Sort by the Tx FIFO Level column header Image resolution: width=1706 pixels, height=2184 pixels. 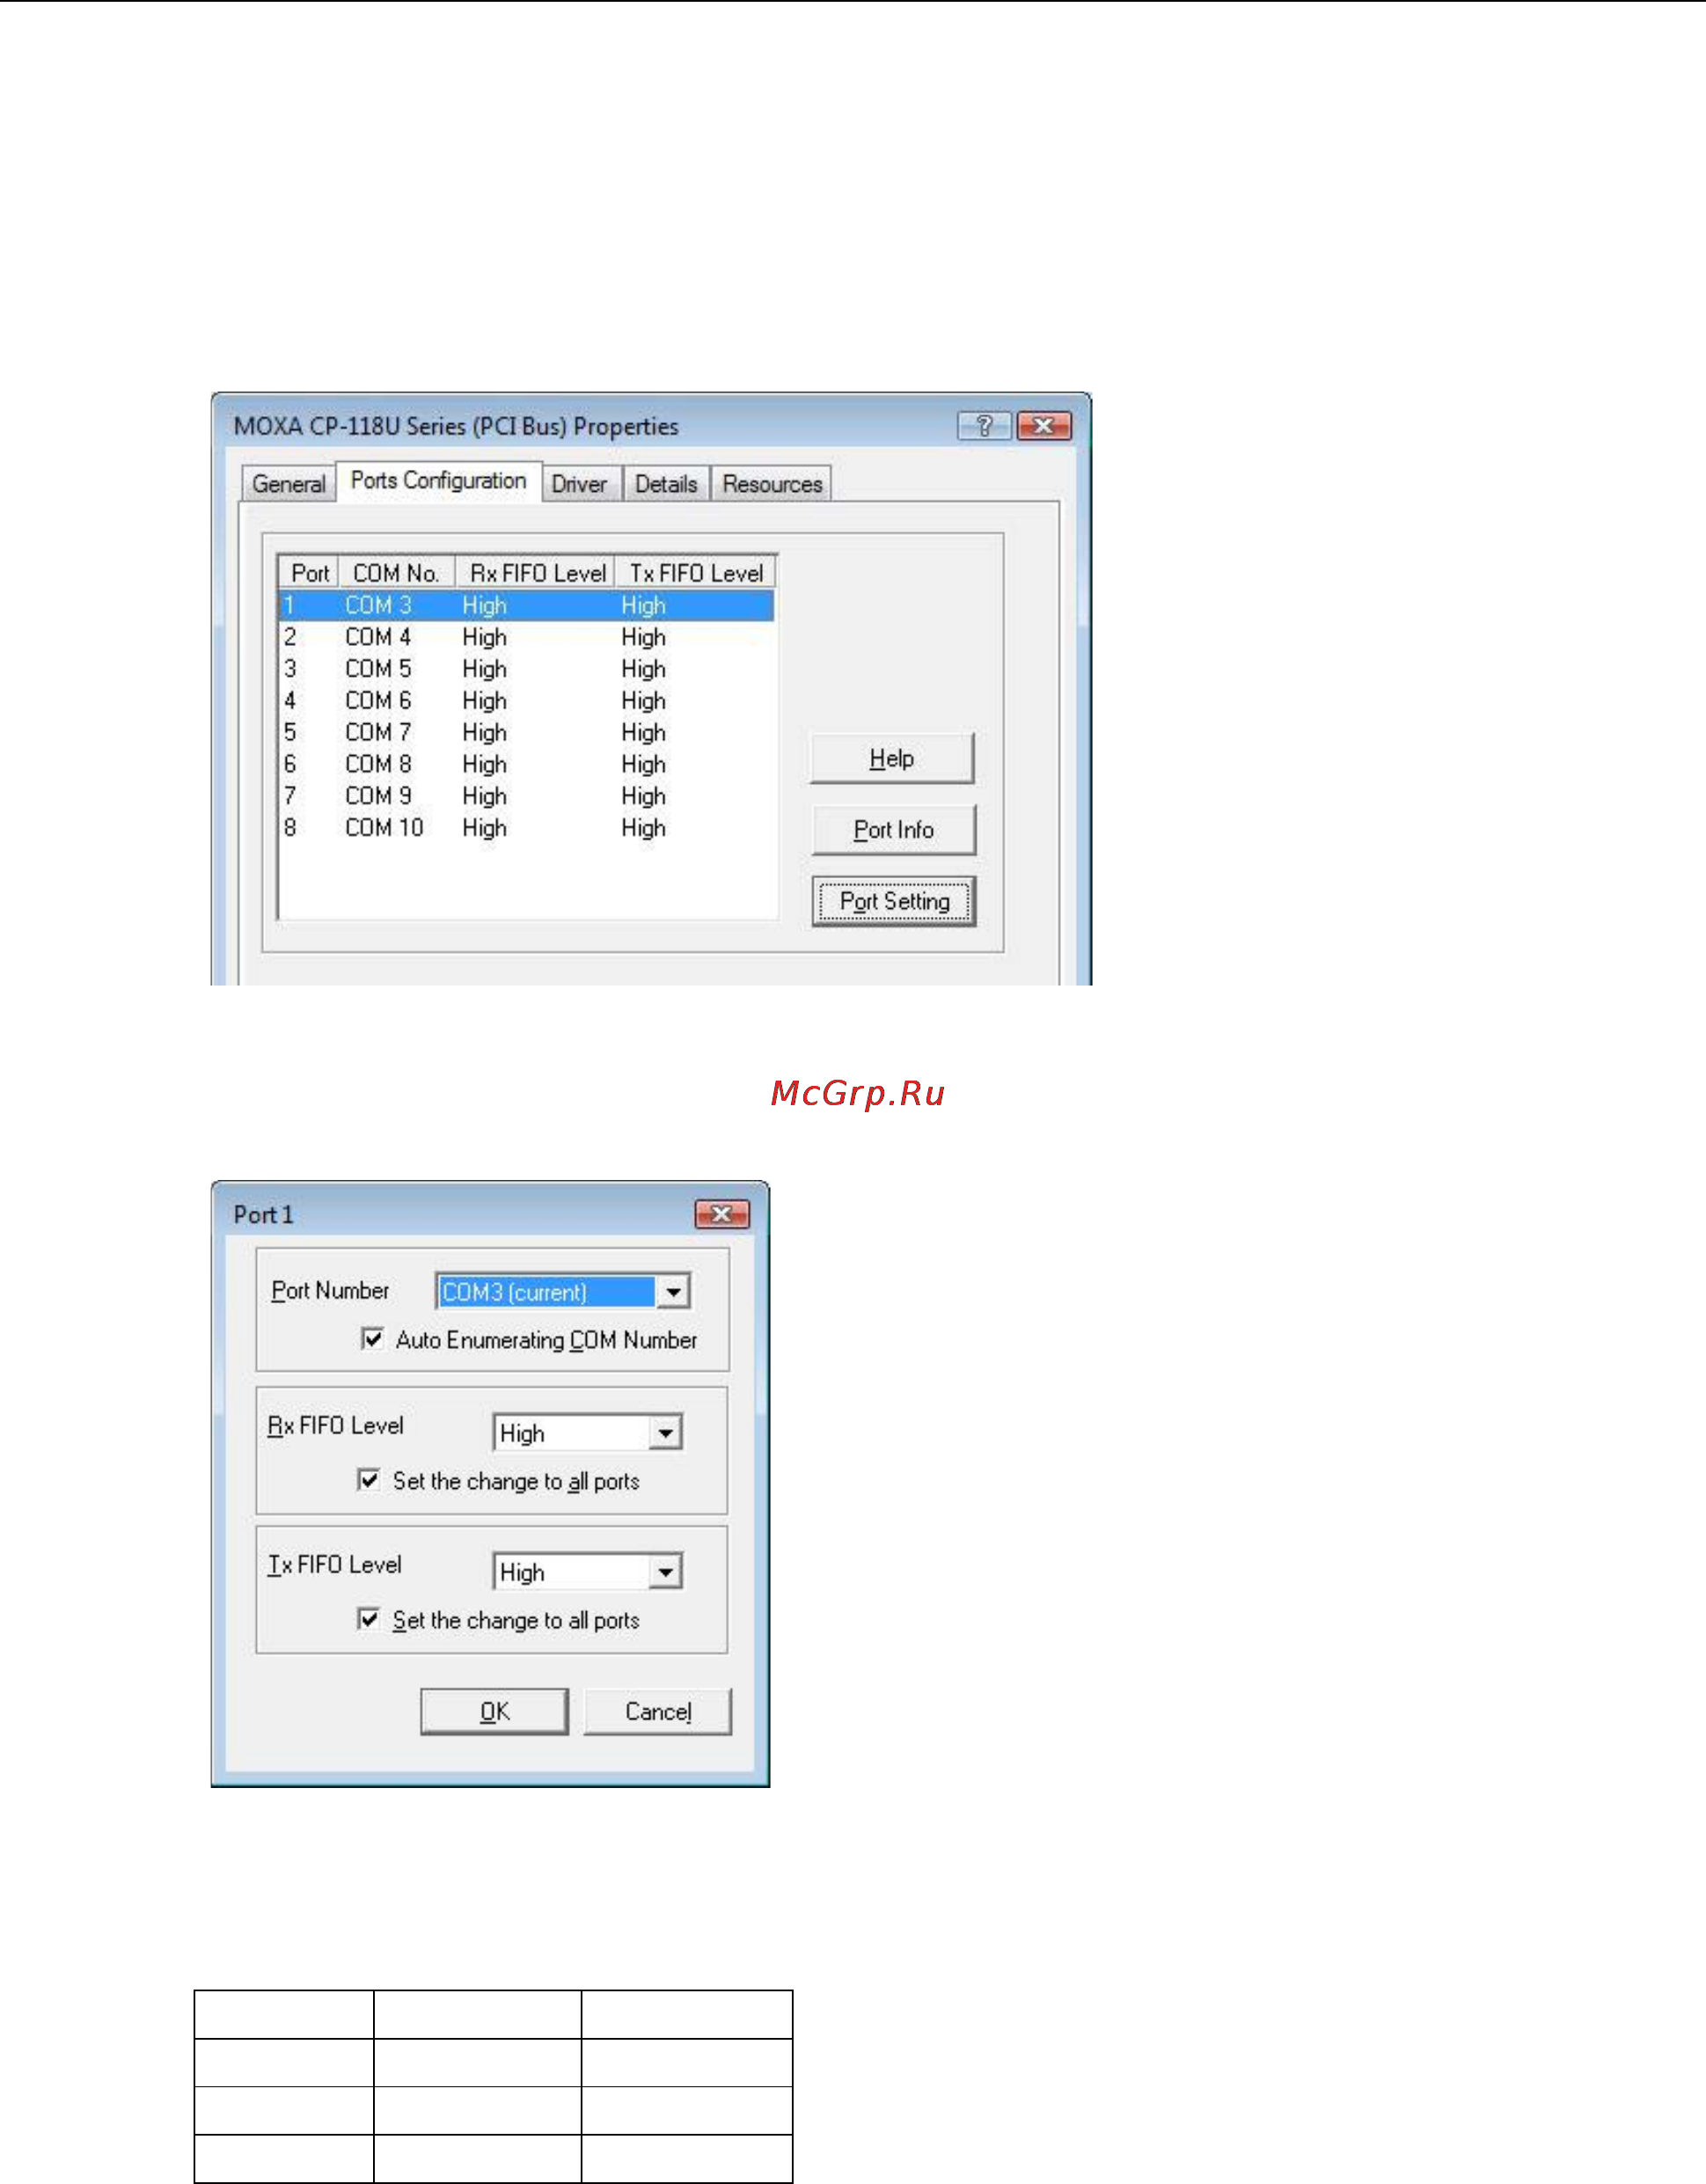[x=696, y=573]
